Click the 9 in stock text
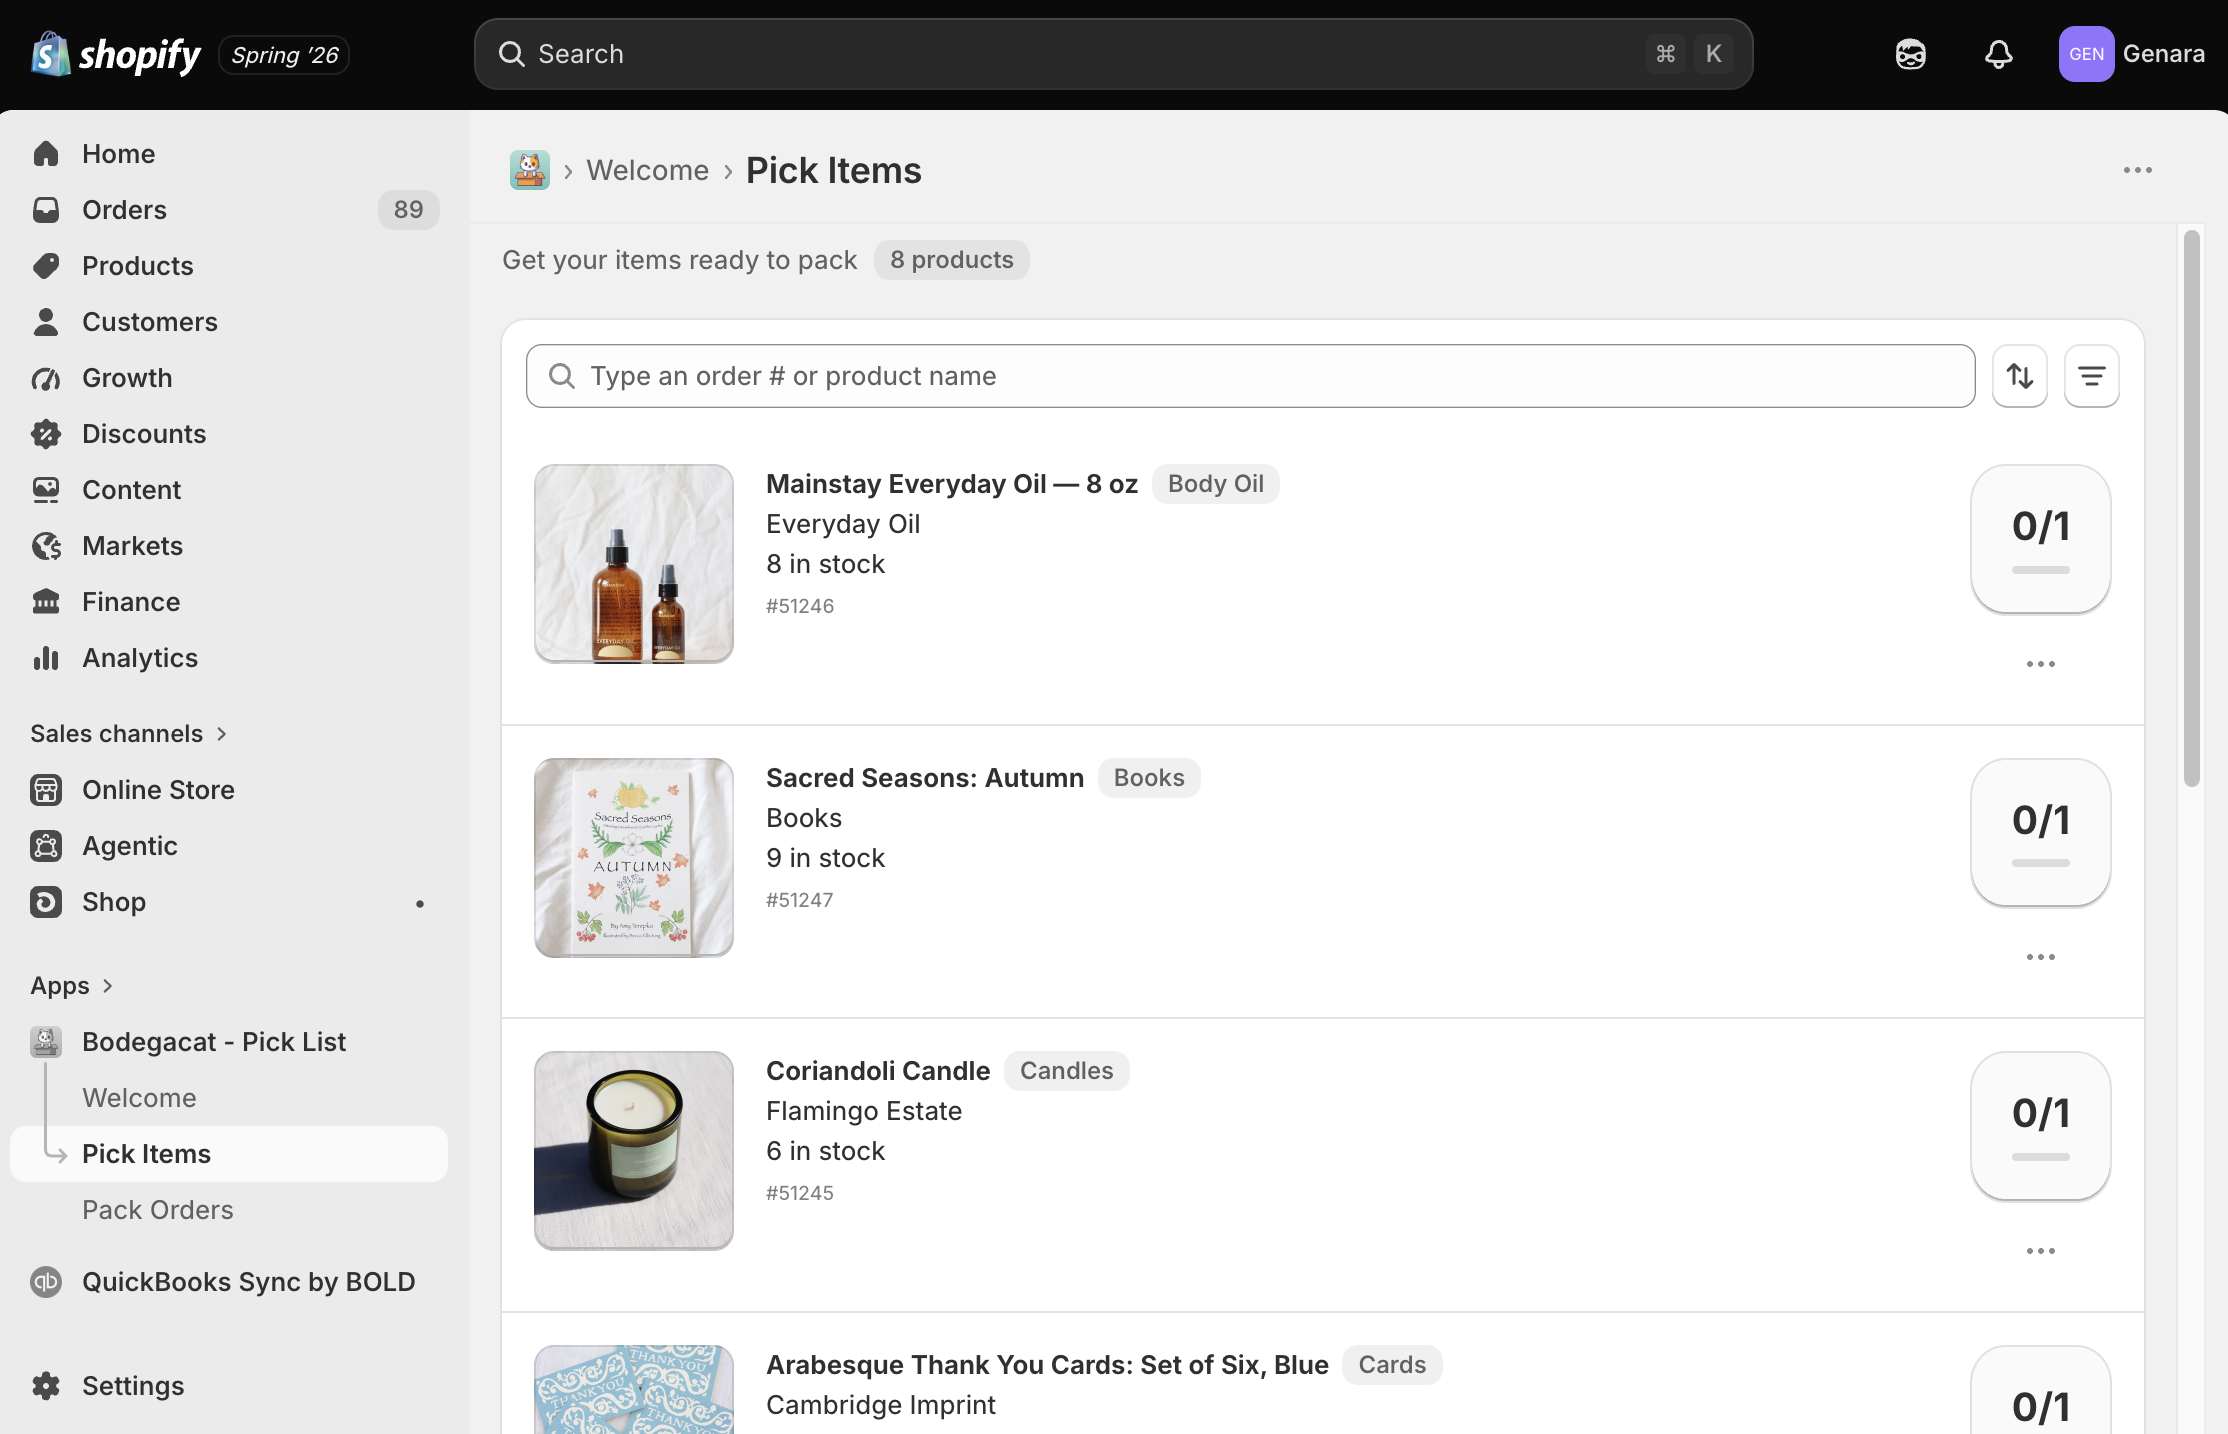Screen dimensions: 2228x1434 point(826,858)
